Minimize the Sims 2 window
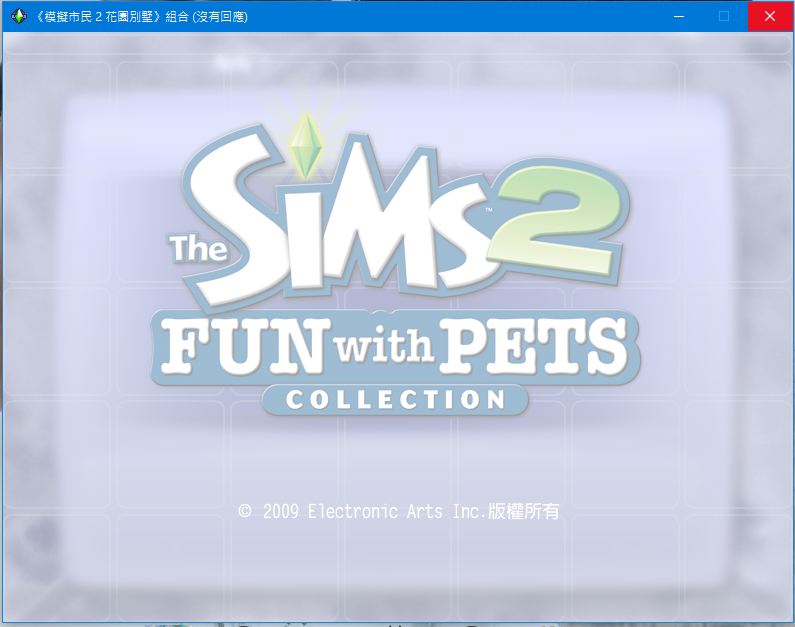795x627 pixels. 679,16
